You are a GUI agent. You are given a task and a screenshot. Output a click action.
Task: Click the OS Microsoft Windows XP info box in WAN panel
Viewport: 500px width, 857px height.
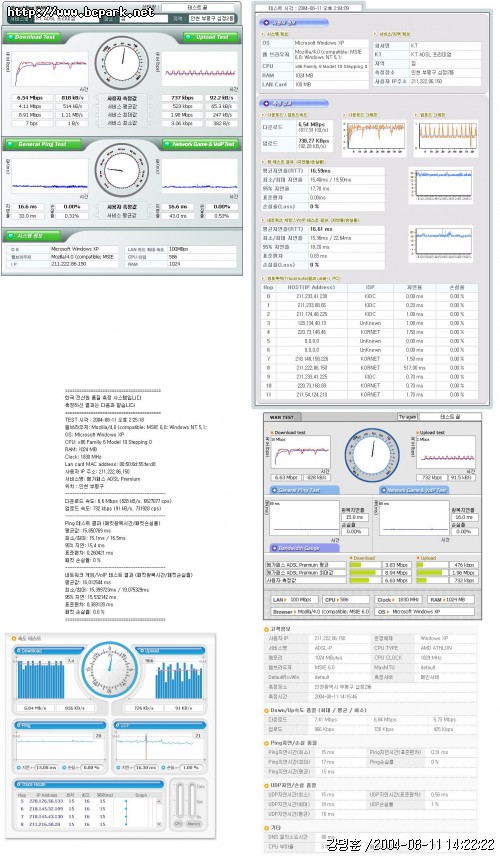(425, 612)
